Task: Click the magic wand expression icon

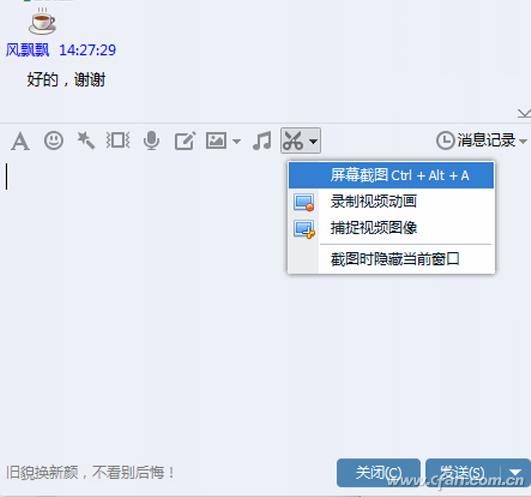Action: click(85, 140)
